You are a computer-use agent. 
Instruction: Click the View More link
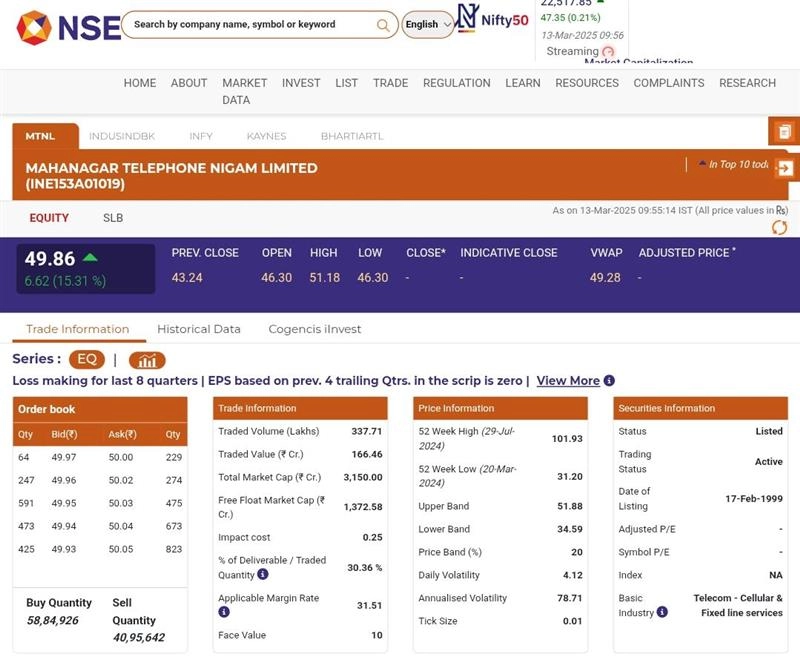(568, 381)
